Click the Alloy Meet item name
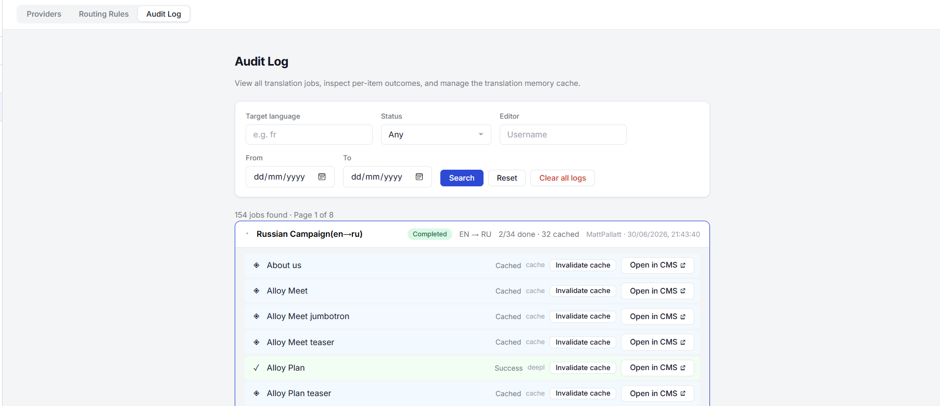The width and height of the screenshot is (940, 406). [287, 291]
